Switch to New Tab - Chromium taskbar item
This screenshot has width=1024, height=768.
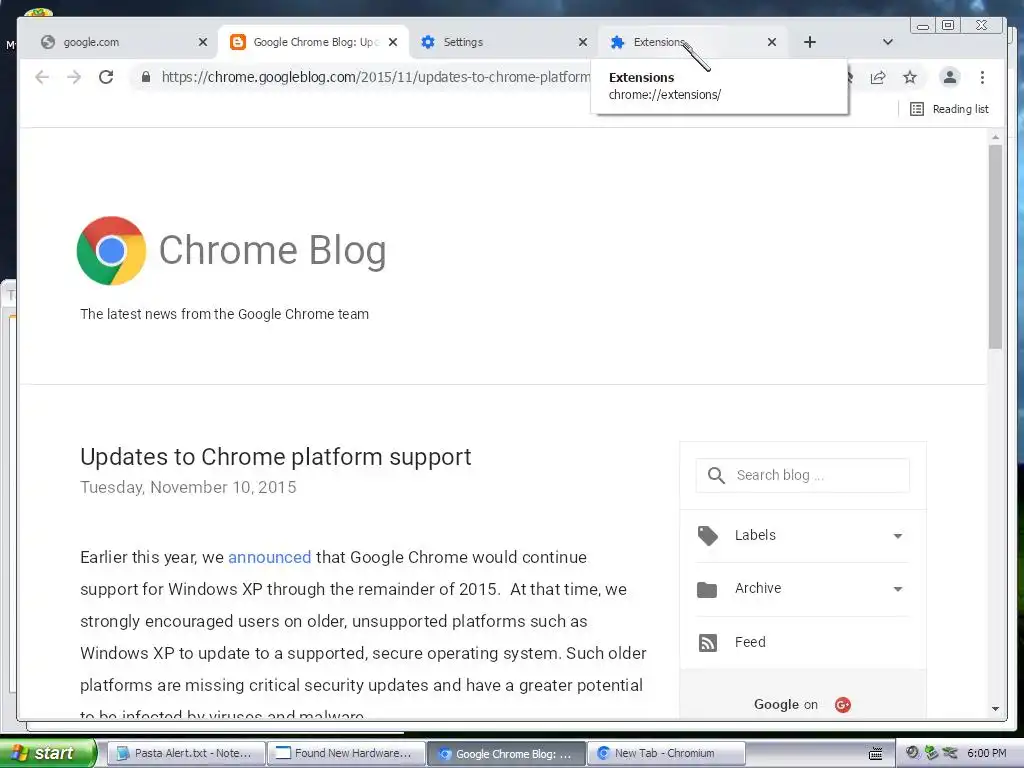click(x=666, y=753)
